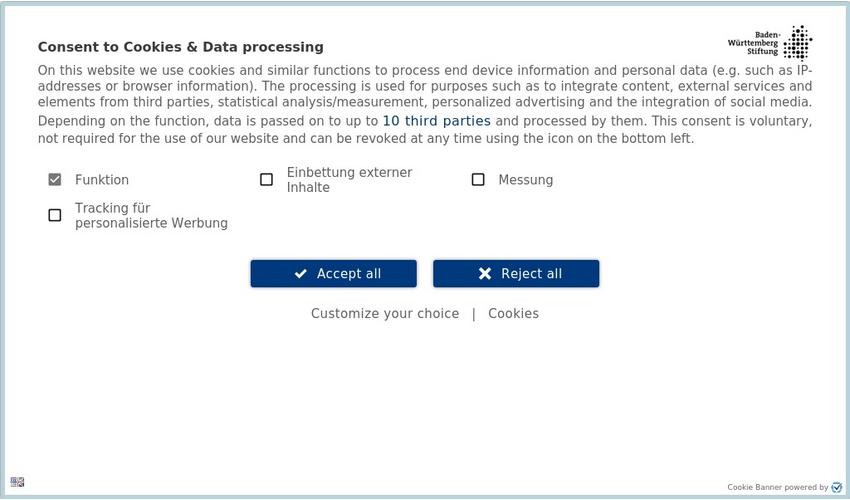Enable Tracking für personalisierte Werbung checkbox

click(x=55, y=215)
